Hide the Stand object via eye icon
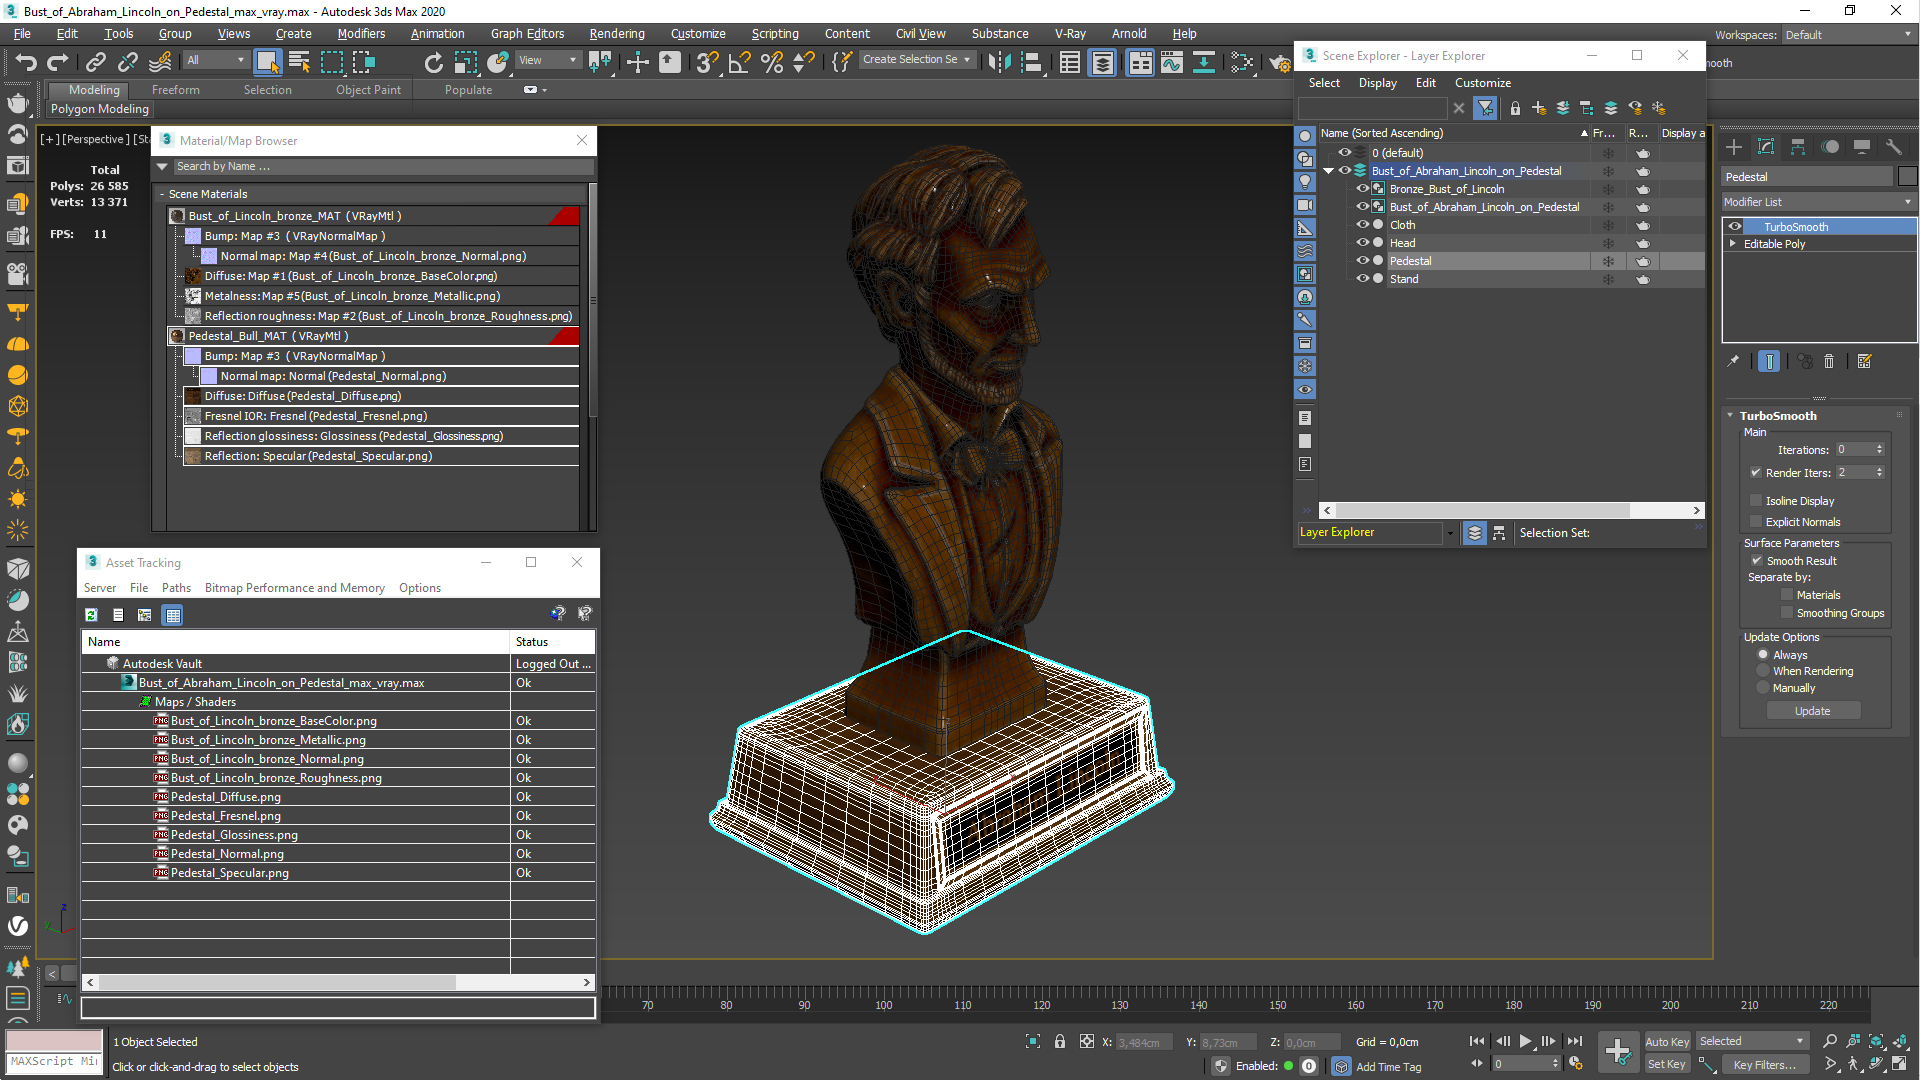1920x1080 pixels. (1362, 279)
